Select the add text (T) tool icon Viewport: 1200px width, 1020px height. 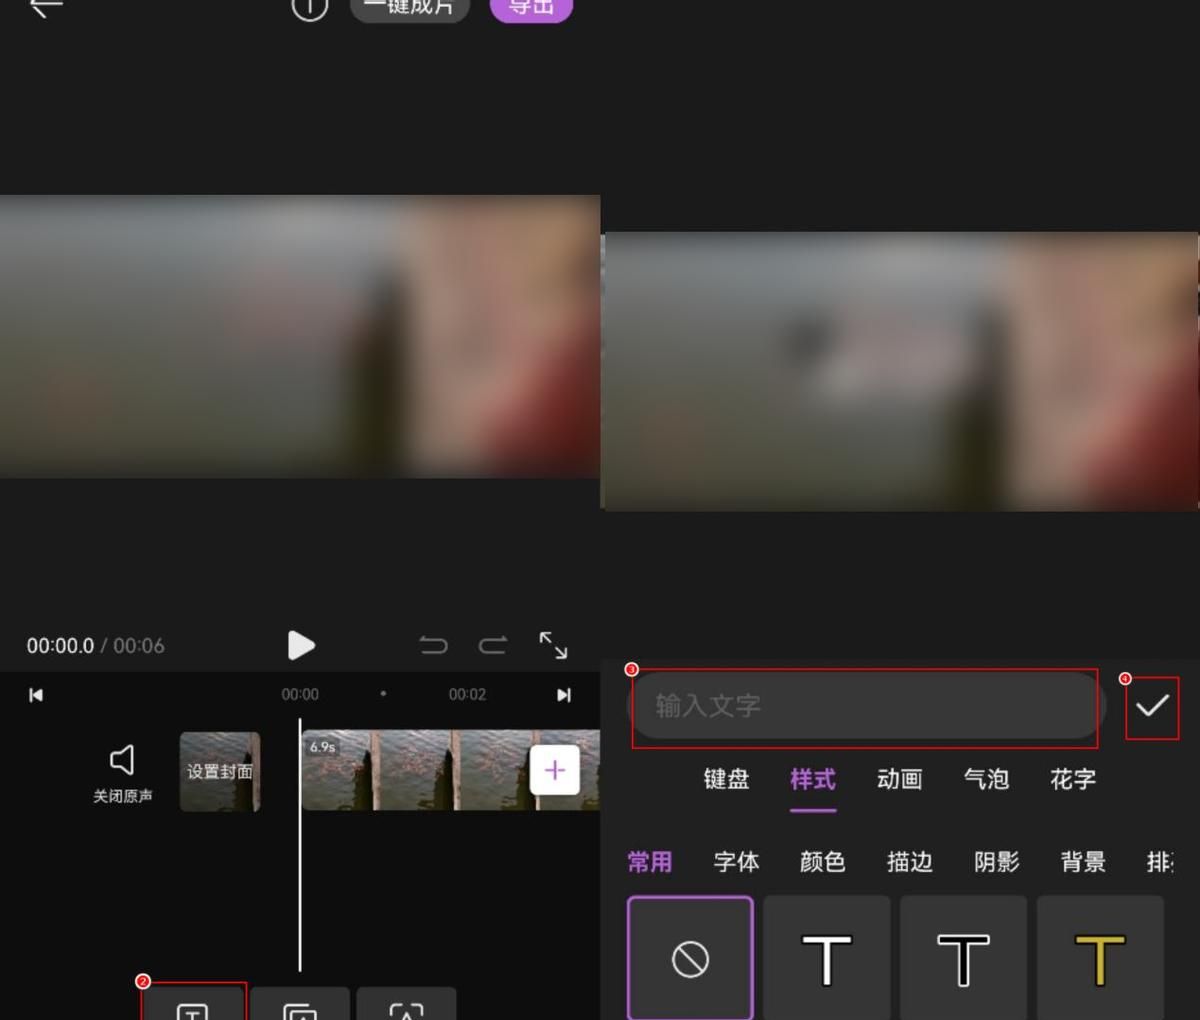pos(194,1008)
